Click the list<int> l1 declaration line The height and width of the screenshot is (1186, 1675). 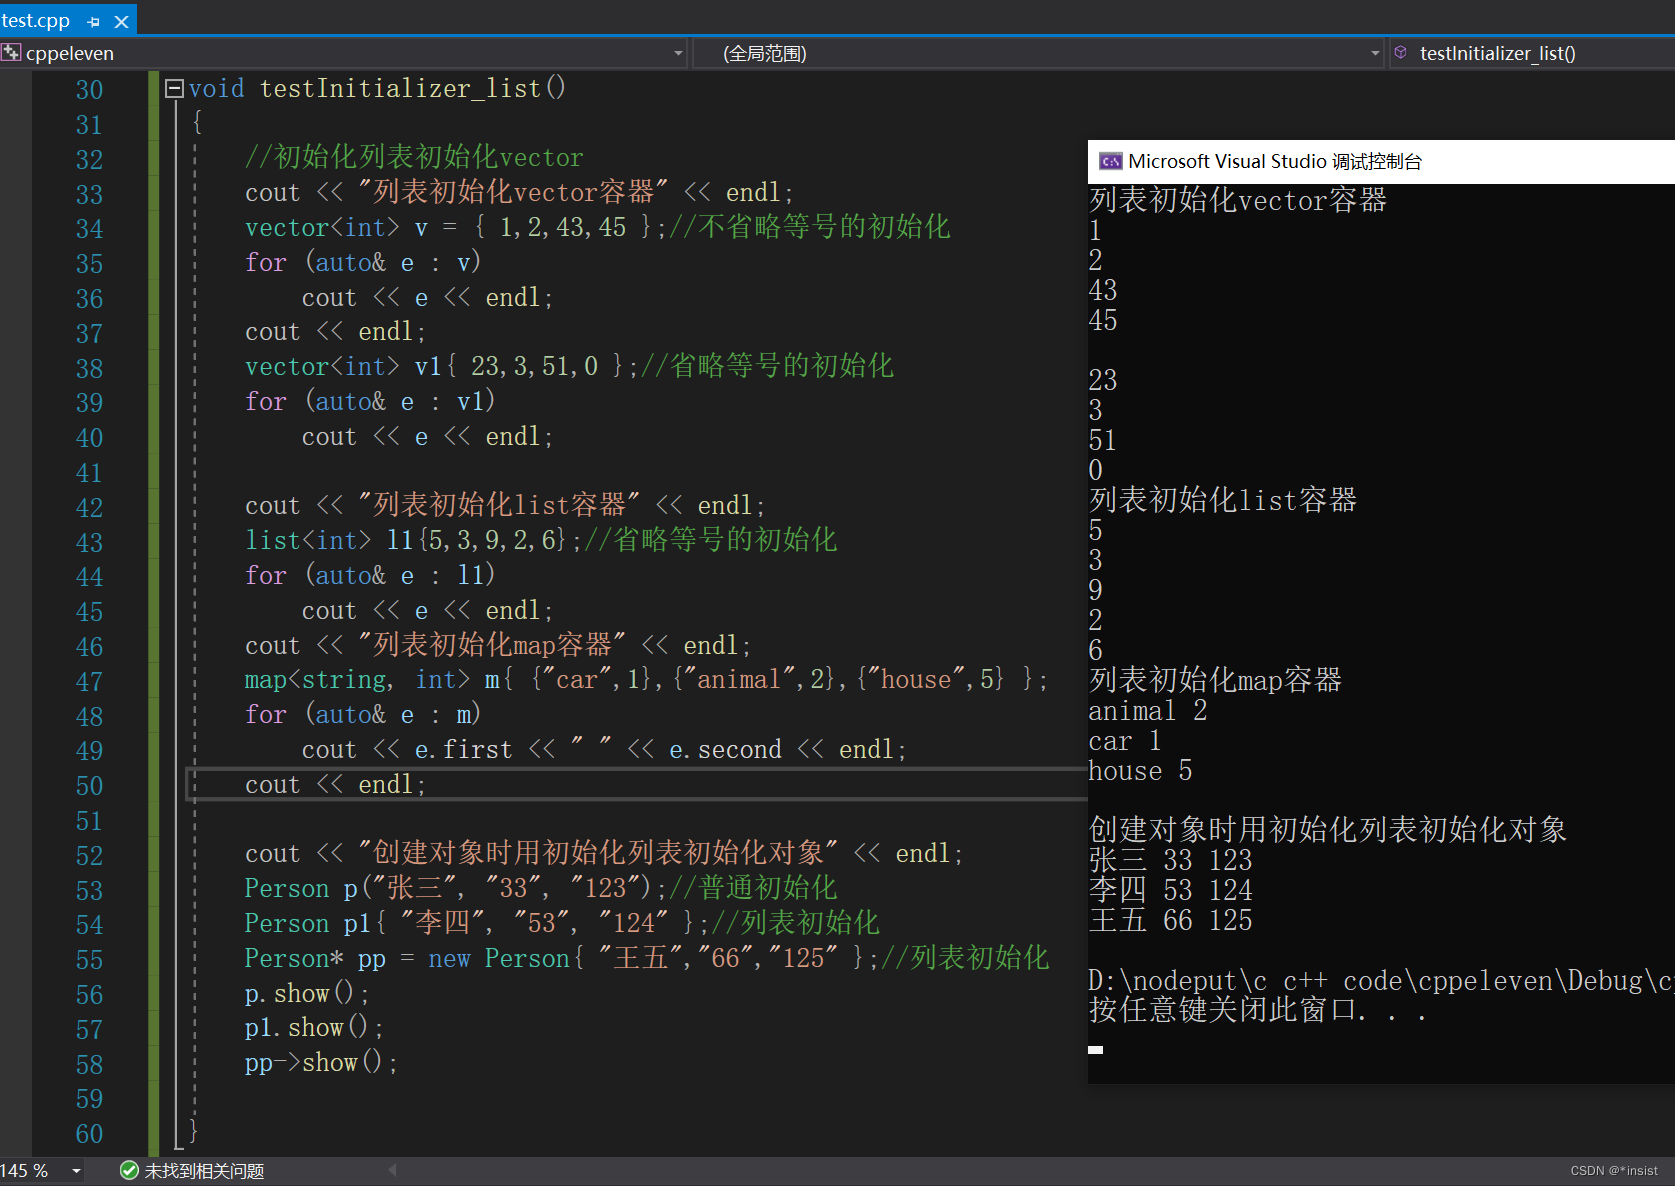[x=541, y=540]
